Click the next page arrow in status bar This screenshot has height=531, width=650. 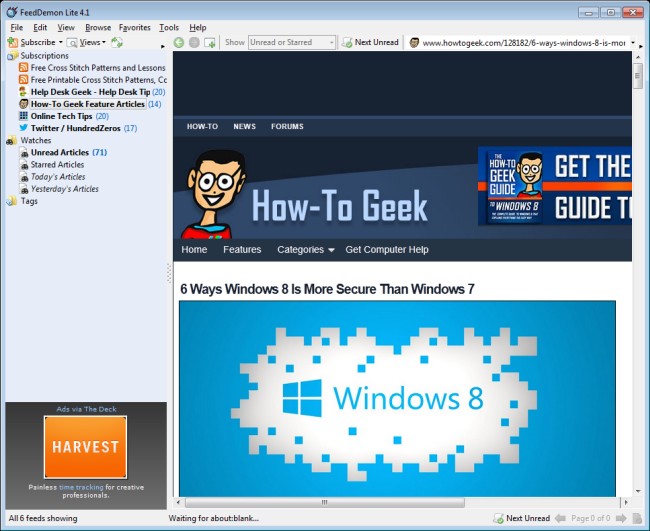pos(621,518)
